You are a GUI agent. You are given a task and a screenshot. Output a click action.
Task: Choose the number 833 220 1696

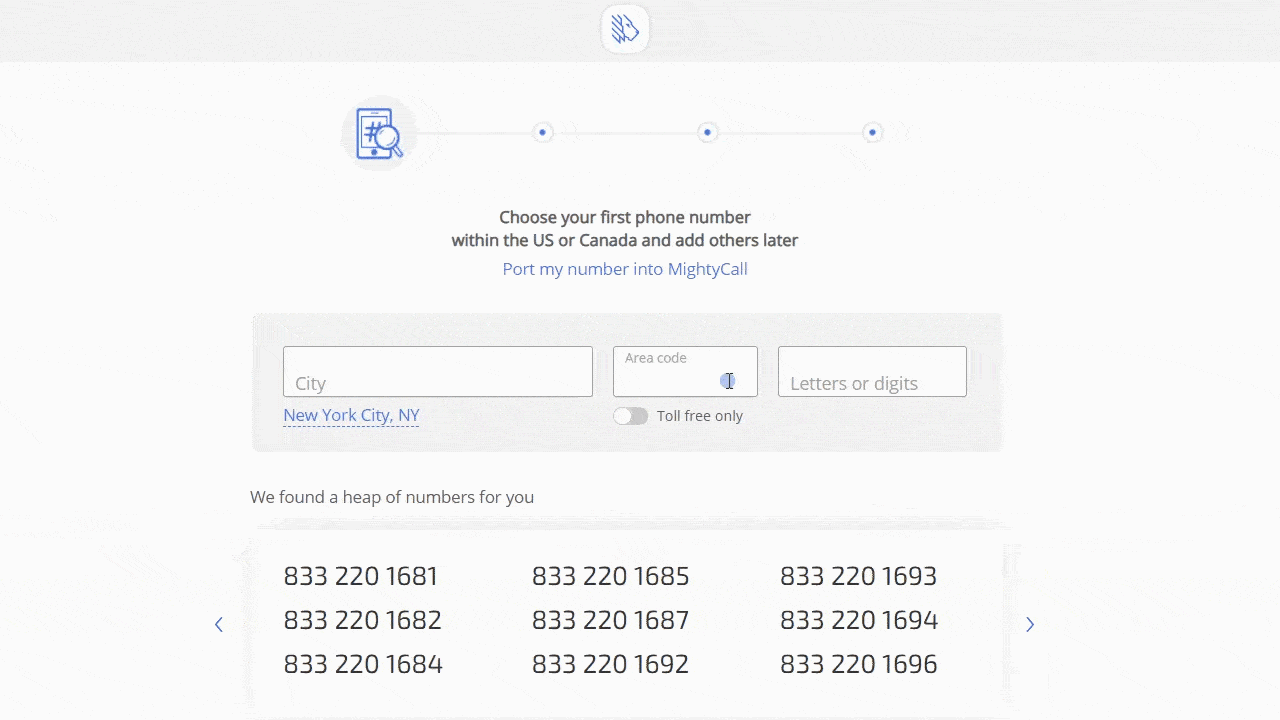[x=858, y=664]
